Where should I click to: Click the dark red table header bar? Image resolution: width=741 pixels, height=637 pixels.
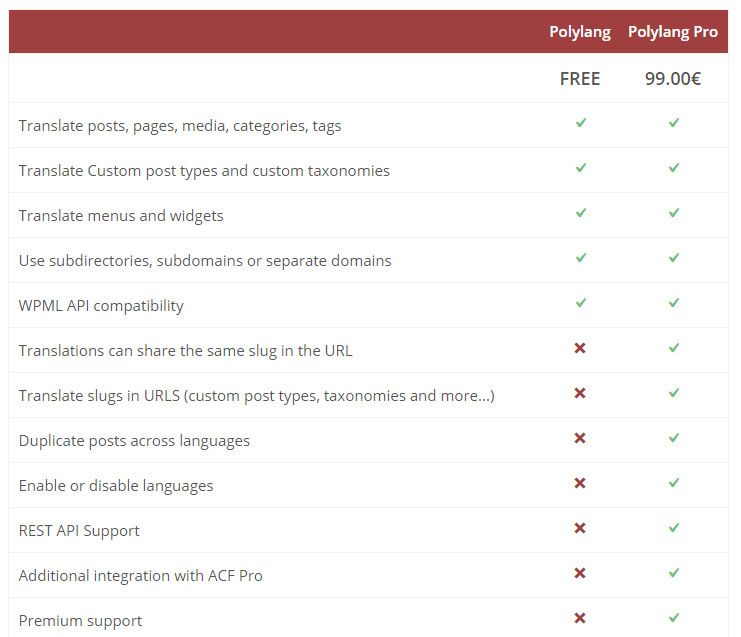pos(270,32)
